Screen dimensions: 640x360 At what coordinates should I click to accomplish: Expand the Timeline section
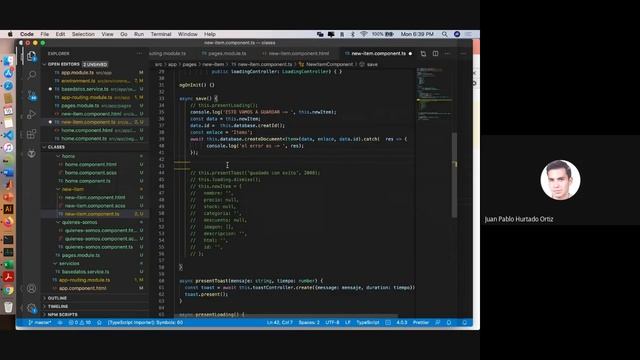(58, 306)
